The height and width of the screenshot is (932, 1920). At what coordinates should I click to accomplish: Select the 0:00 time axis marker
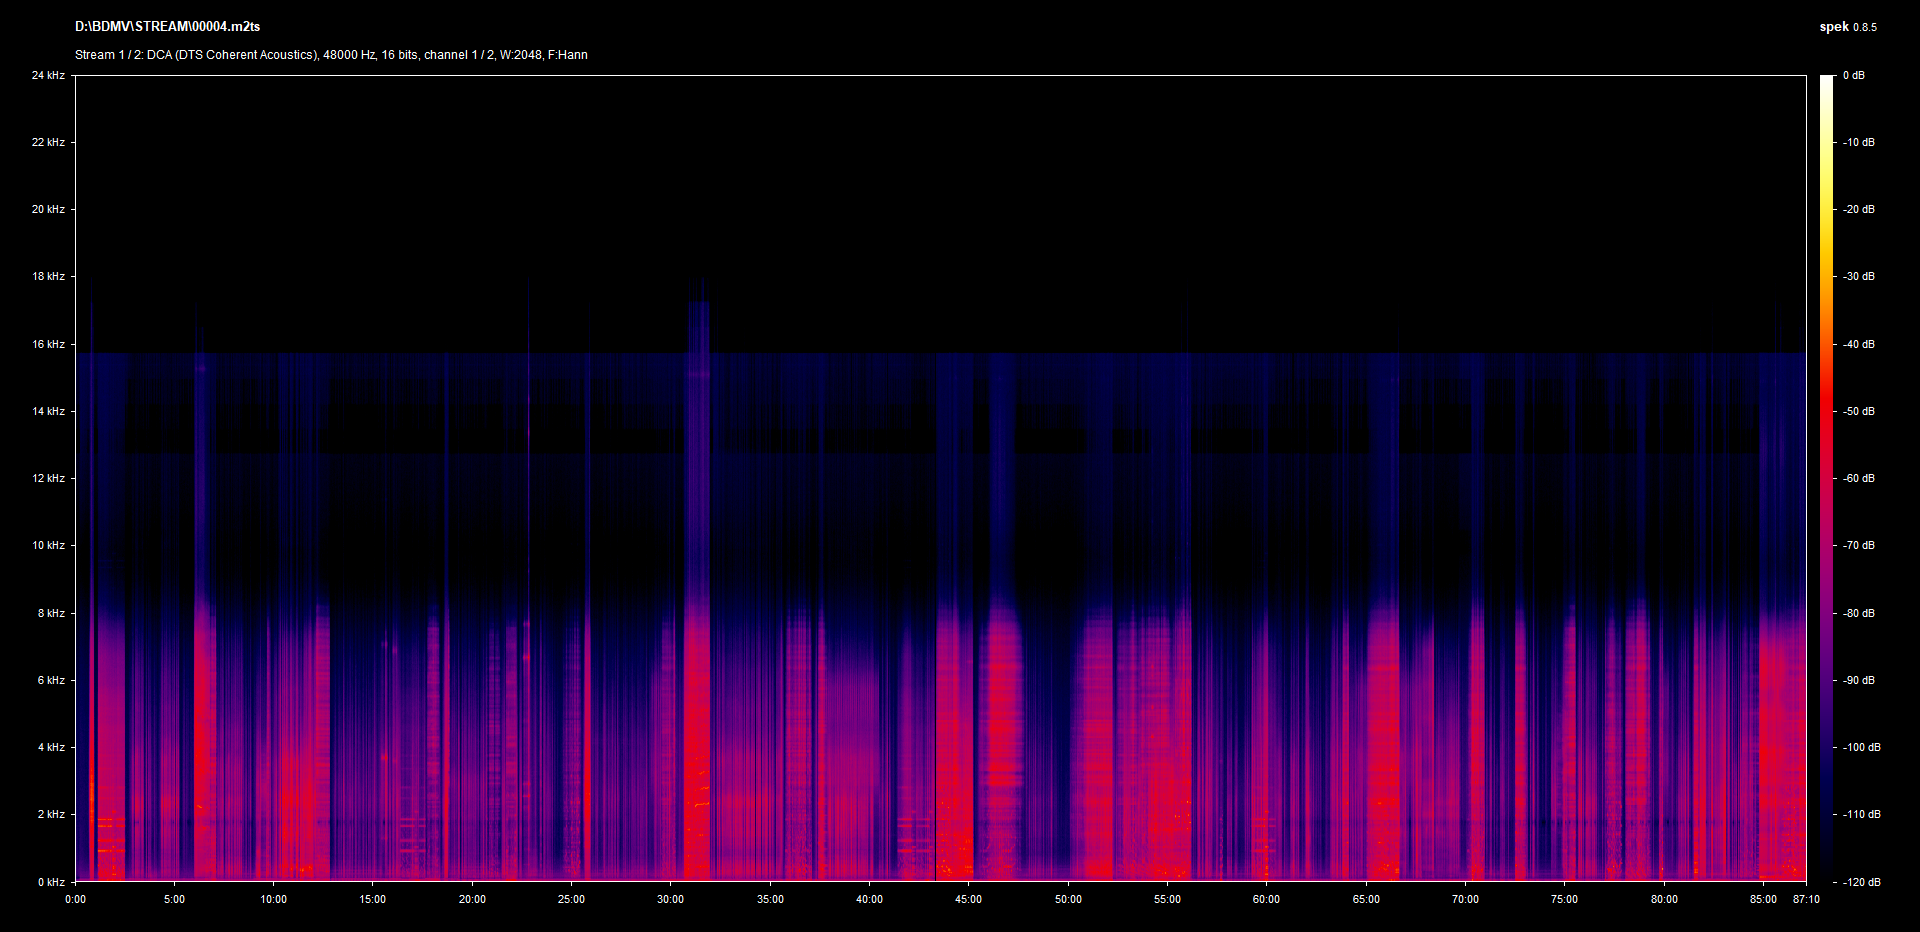76,900
